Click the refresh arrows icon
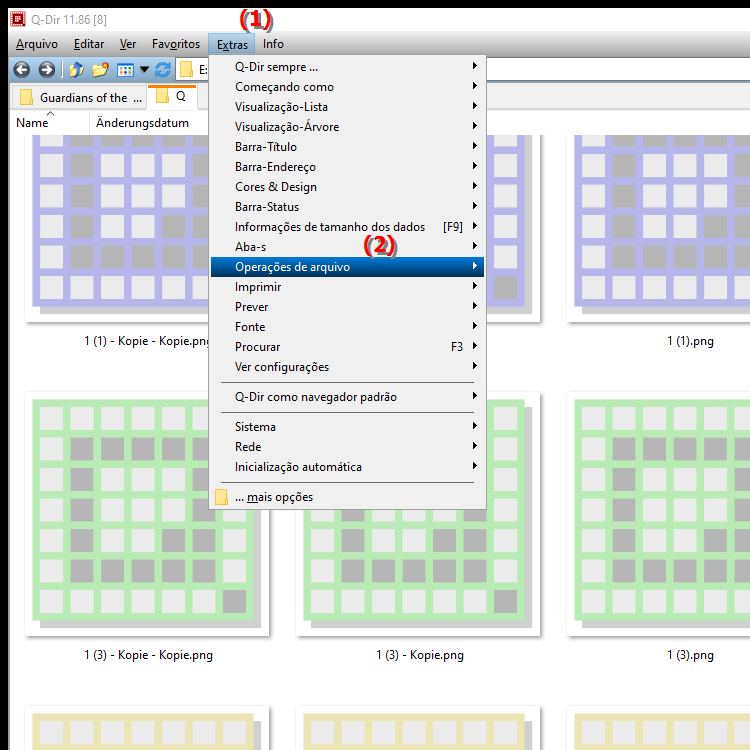Image resolution: width=750 pixels, height=750 pixels. pos(163,70)
